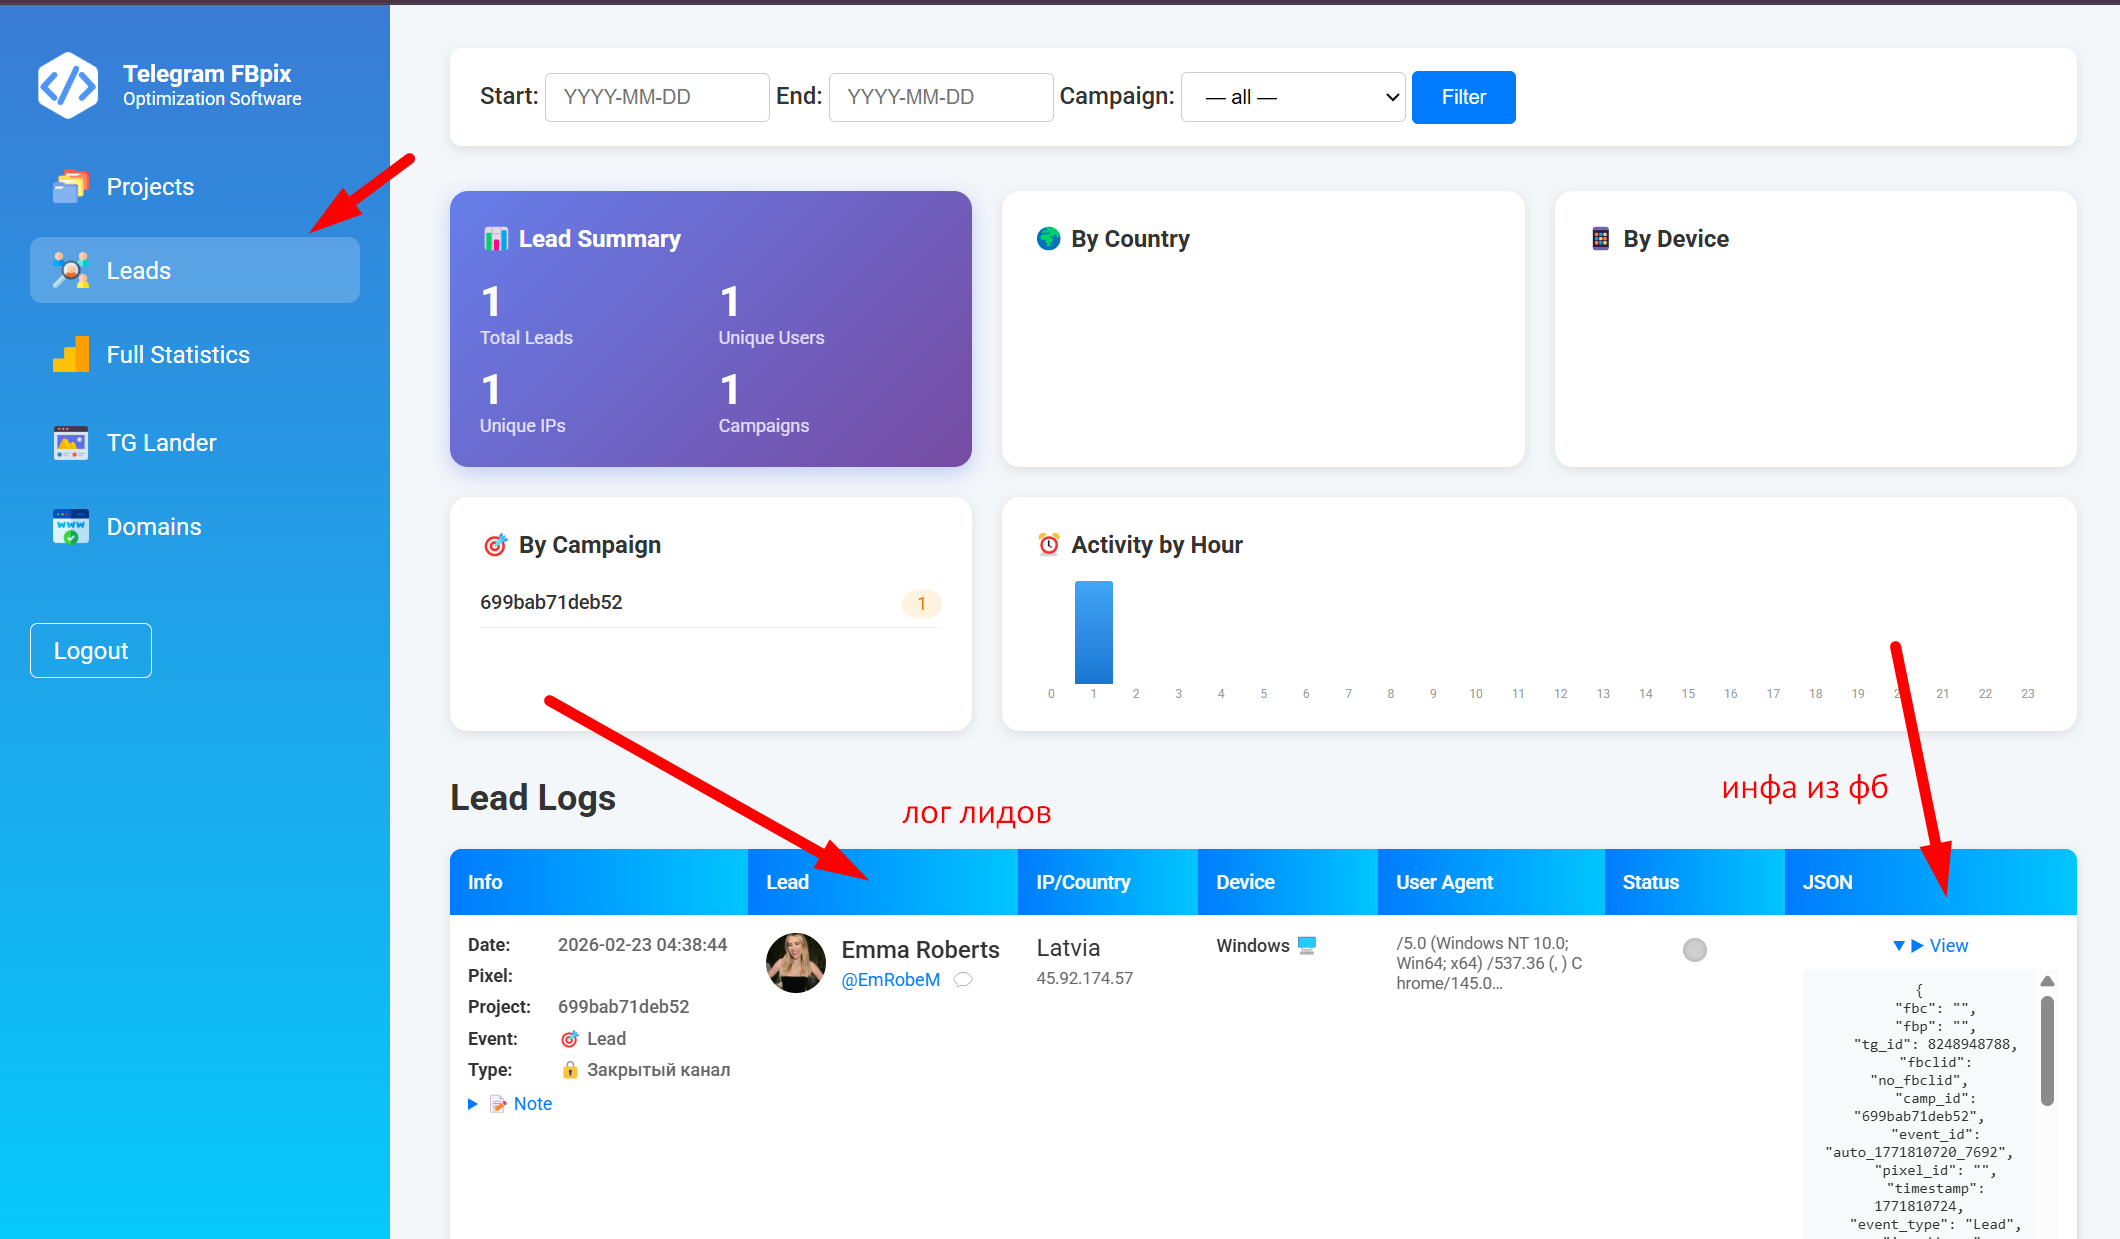Click the chat bubble icon beside @EmRobeM
This screenshot has height=1239, width=2120.
963,980
